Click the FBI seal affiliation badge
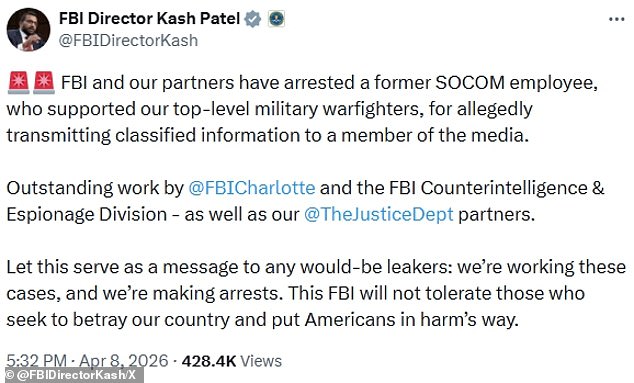 277,19
